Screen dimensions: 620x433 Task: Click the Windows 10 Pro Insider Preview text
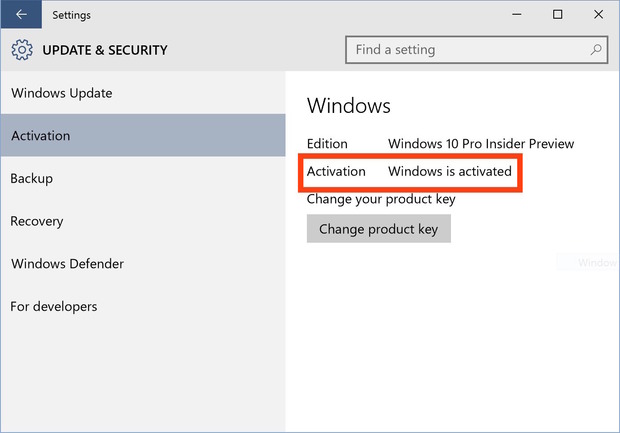click(x=481, y=144)
